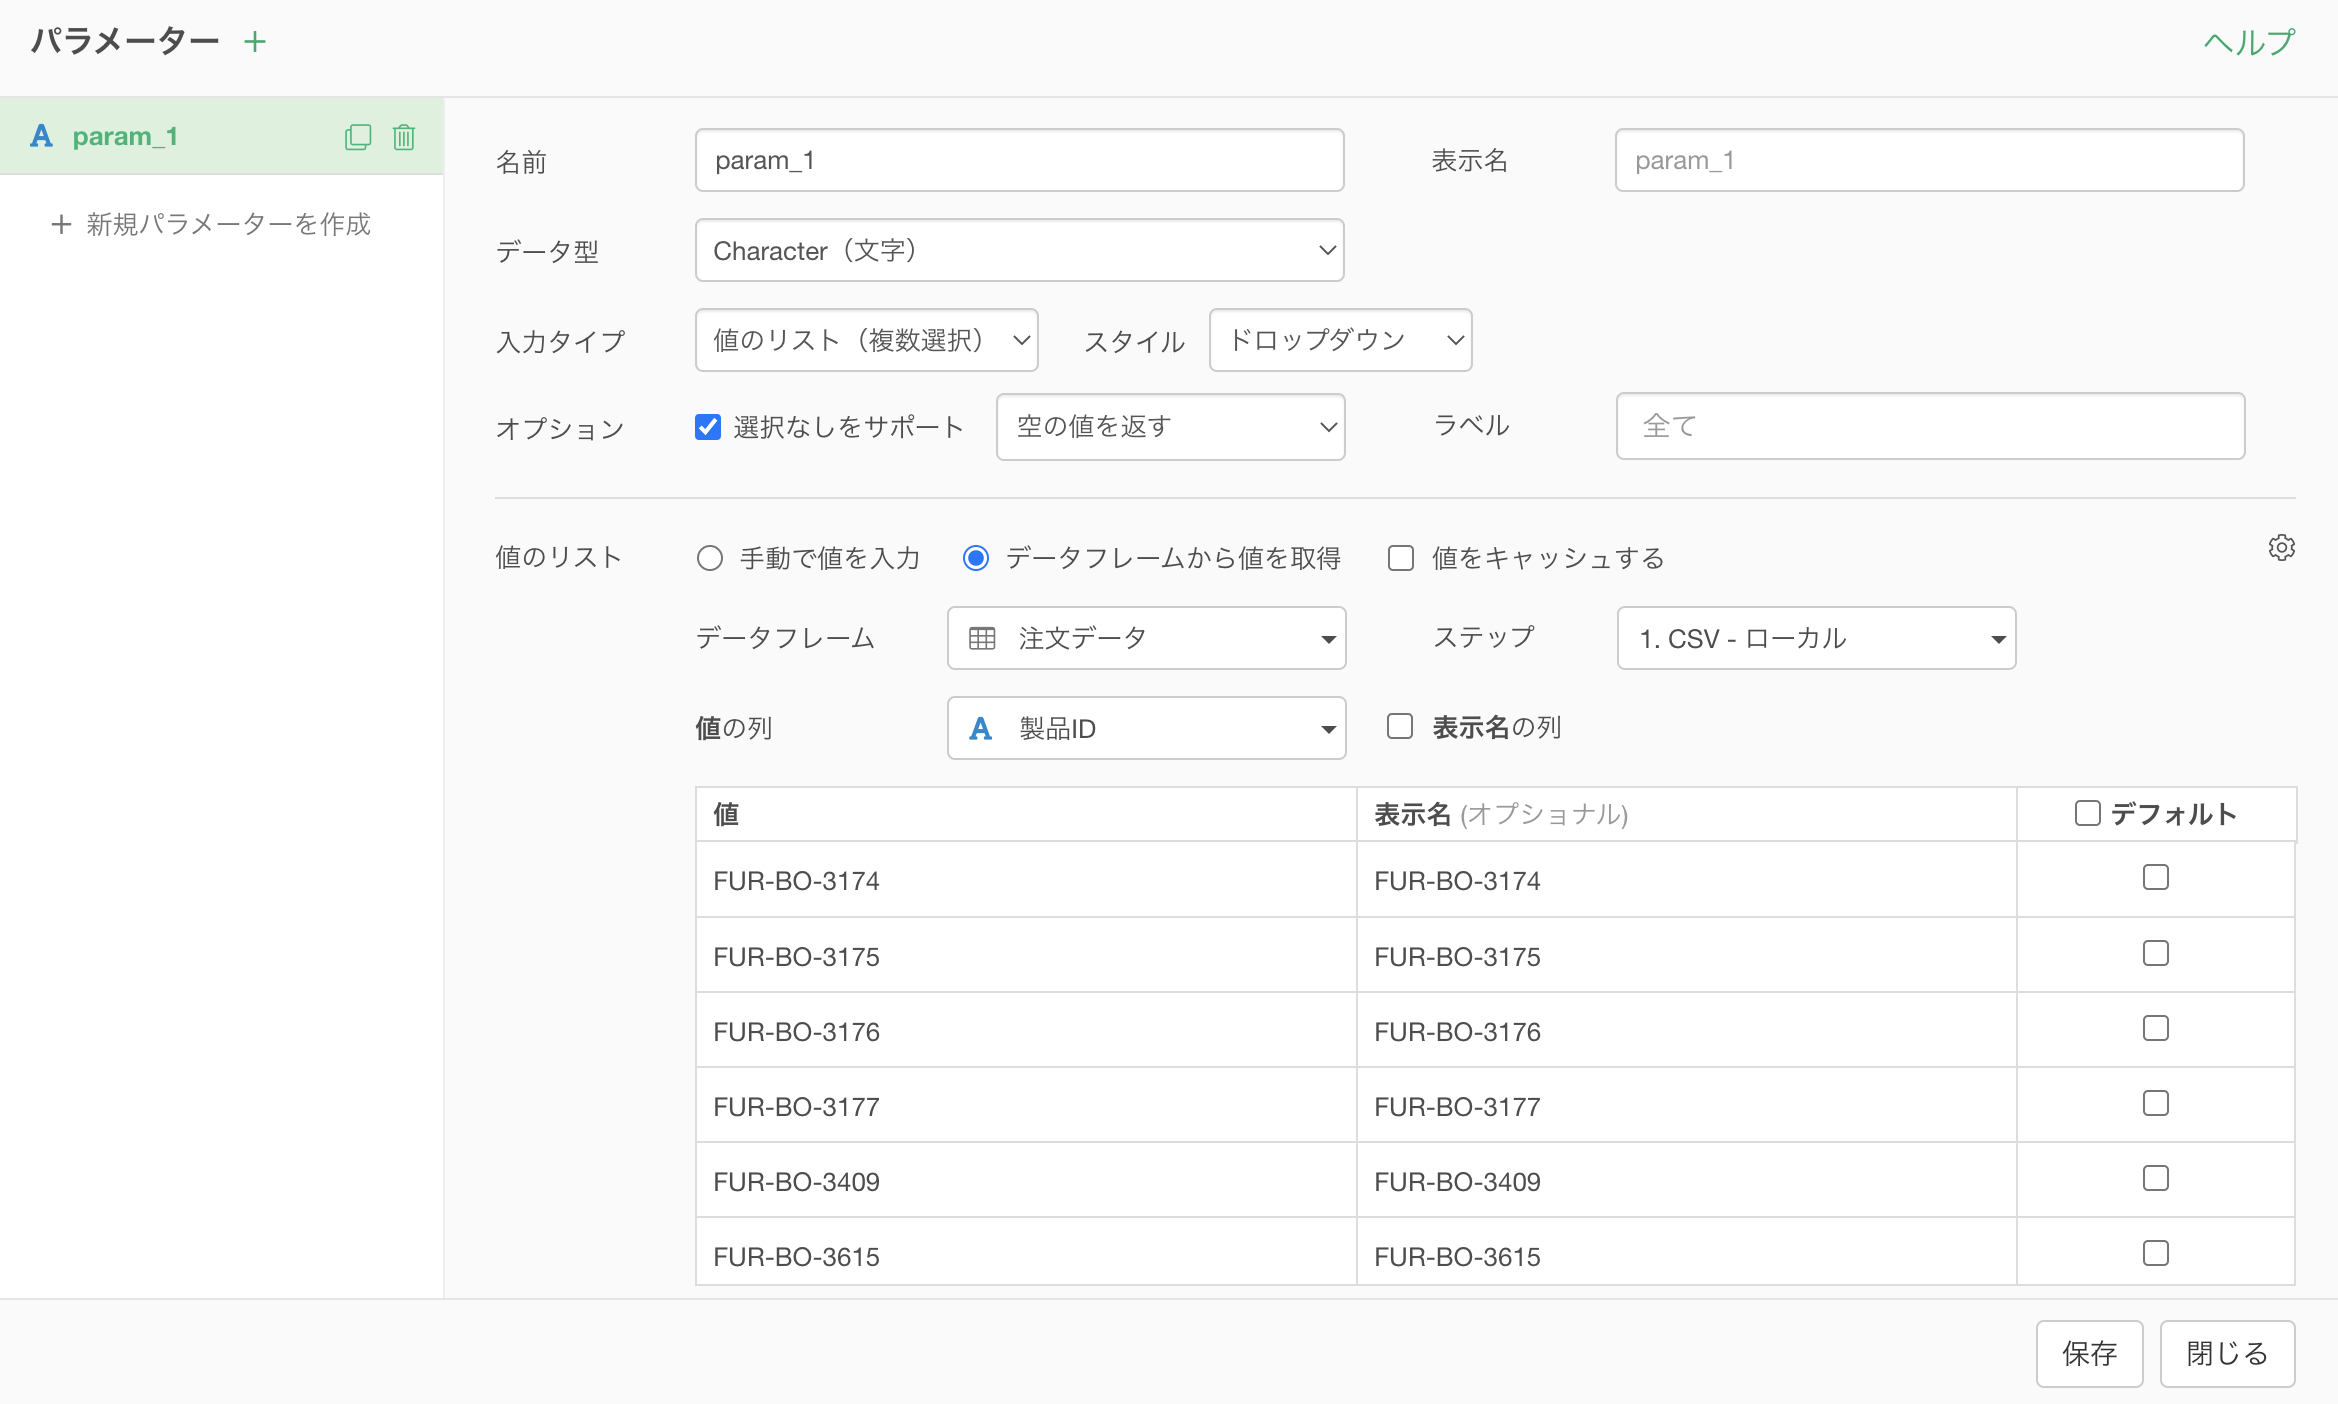
Task: Click the 閉じる button
Action: click(2226, 1353)
